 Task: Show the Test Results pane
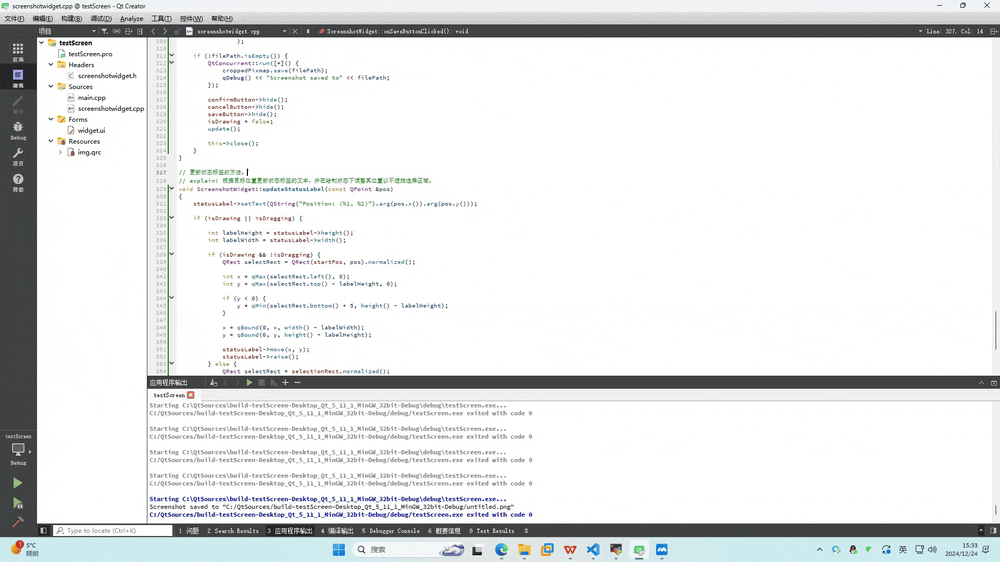point(492,531)
